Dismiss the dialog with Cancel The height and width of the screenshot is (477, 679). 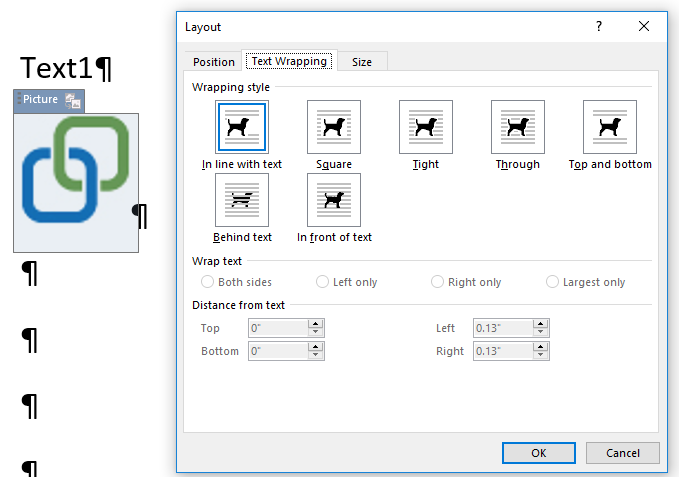click(623, 453)
